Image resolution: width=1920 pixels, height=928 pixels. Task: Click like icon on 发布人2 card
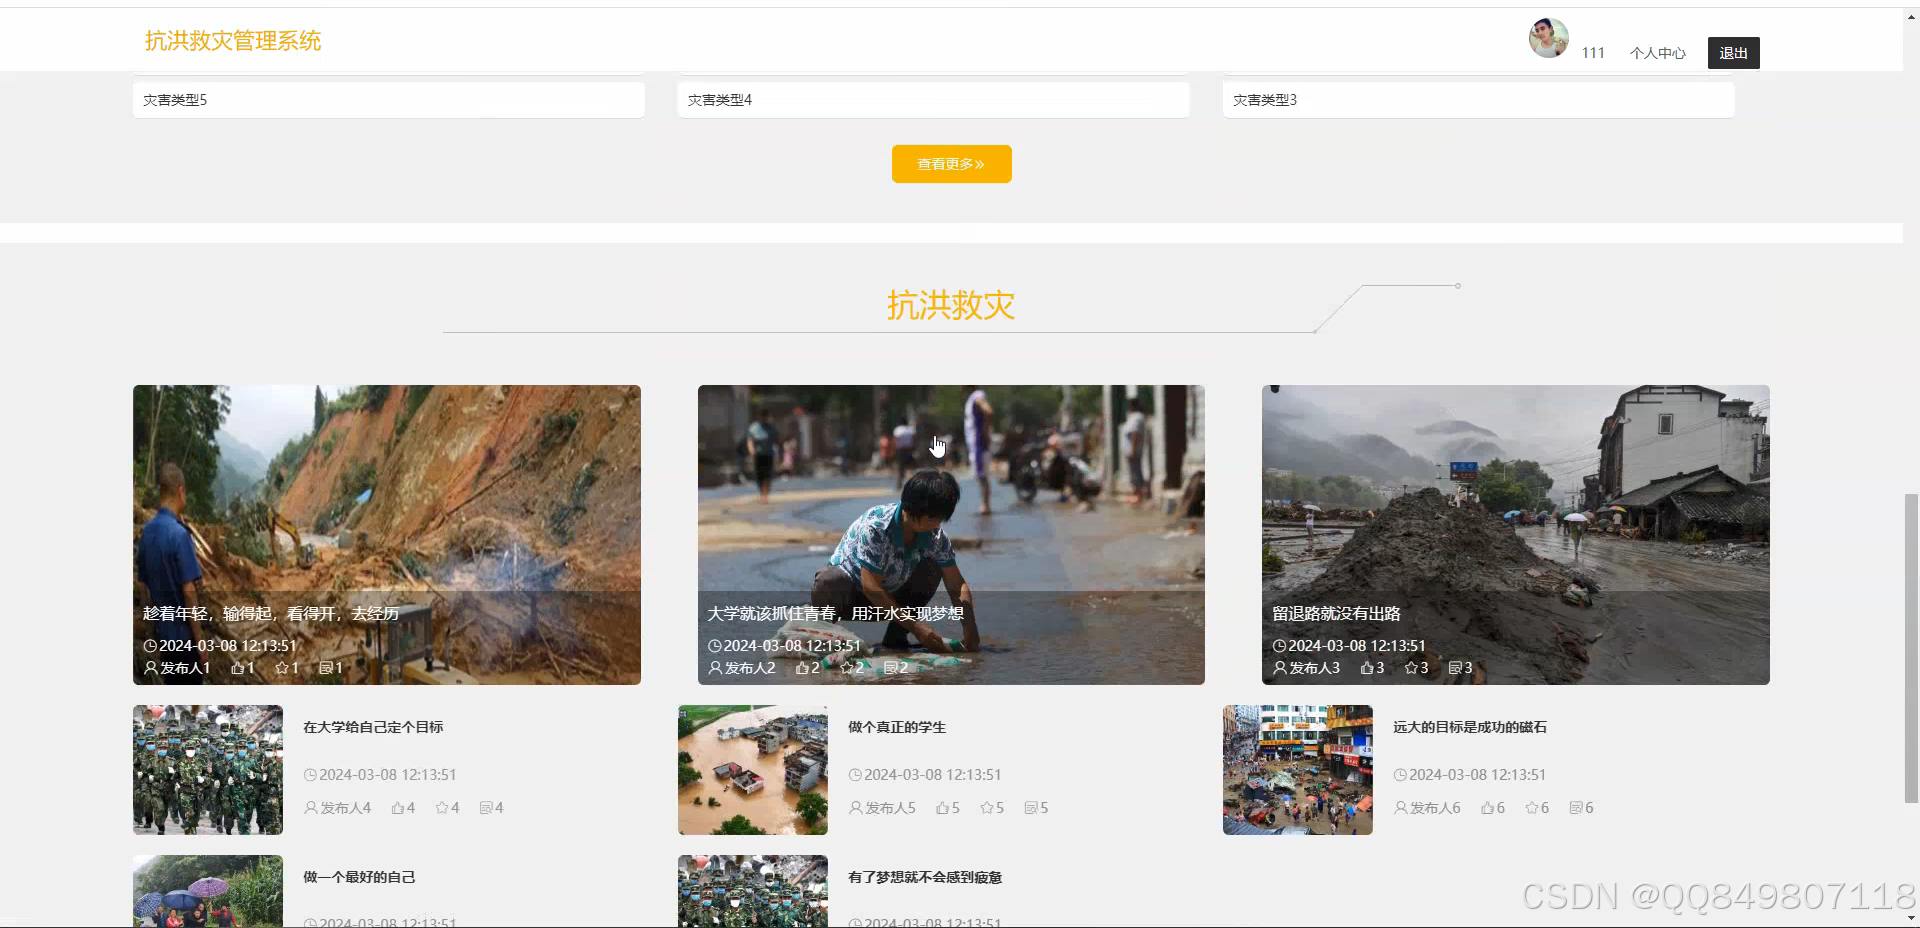(x=802, y=668)
